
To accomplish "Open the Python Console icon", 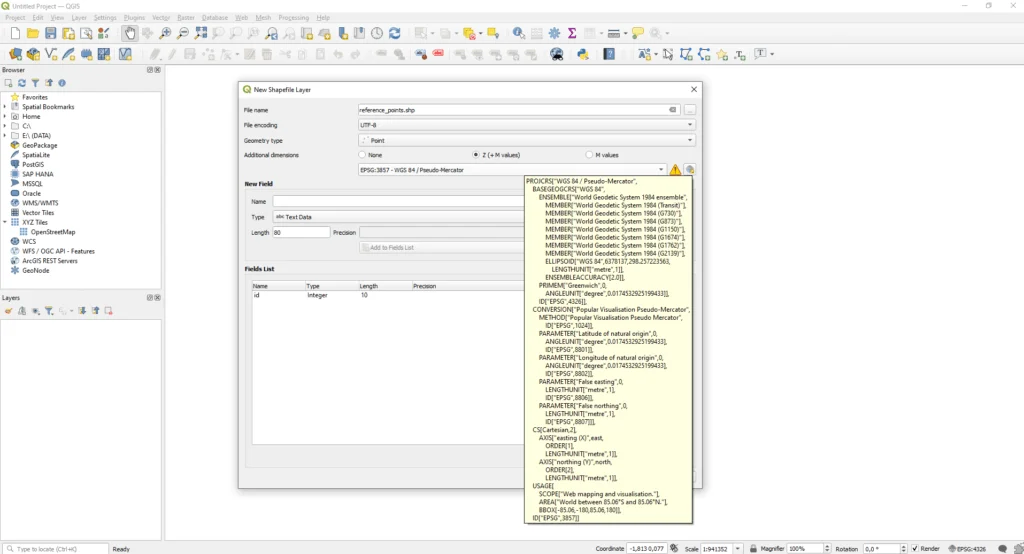I will [x=583, y=54].
